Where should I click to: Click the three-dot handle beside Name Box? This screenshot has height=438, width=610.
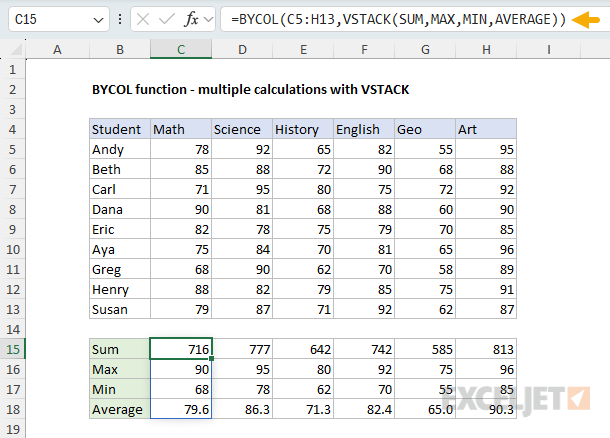coord(120,19)
